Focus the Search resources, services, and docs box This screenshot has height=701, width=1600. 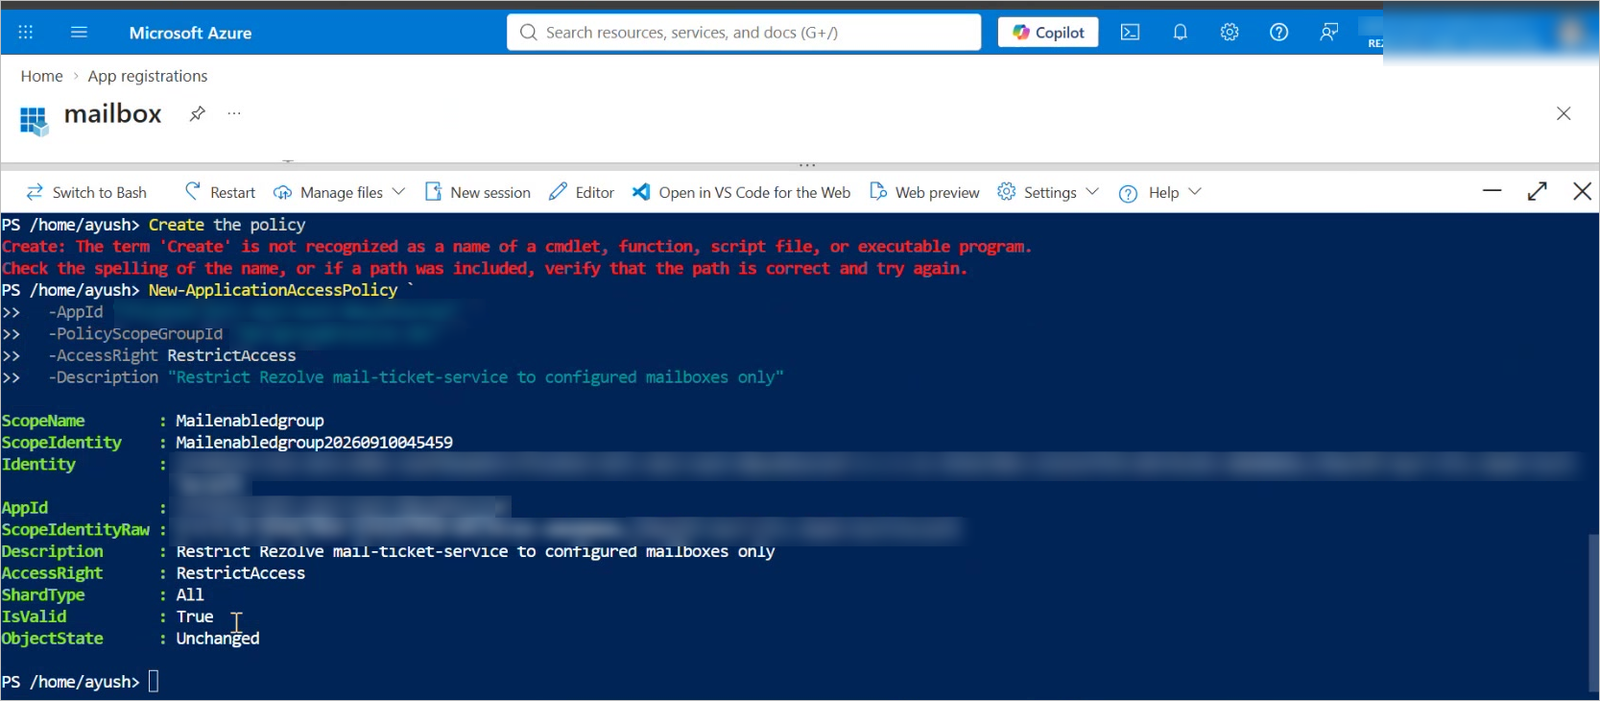(744, 32)
